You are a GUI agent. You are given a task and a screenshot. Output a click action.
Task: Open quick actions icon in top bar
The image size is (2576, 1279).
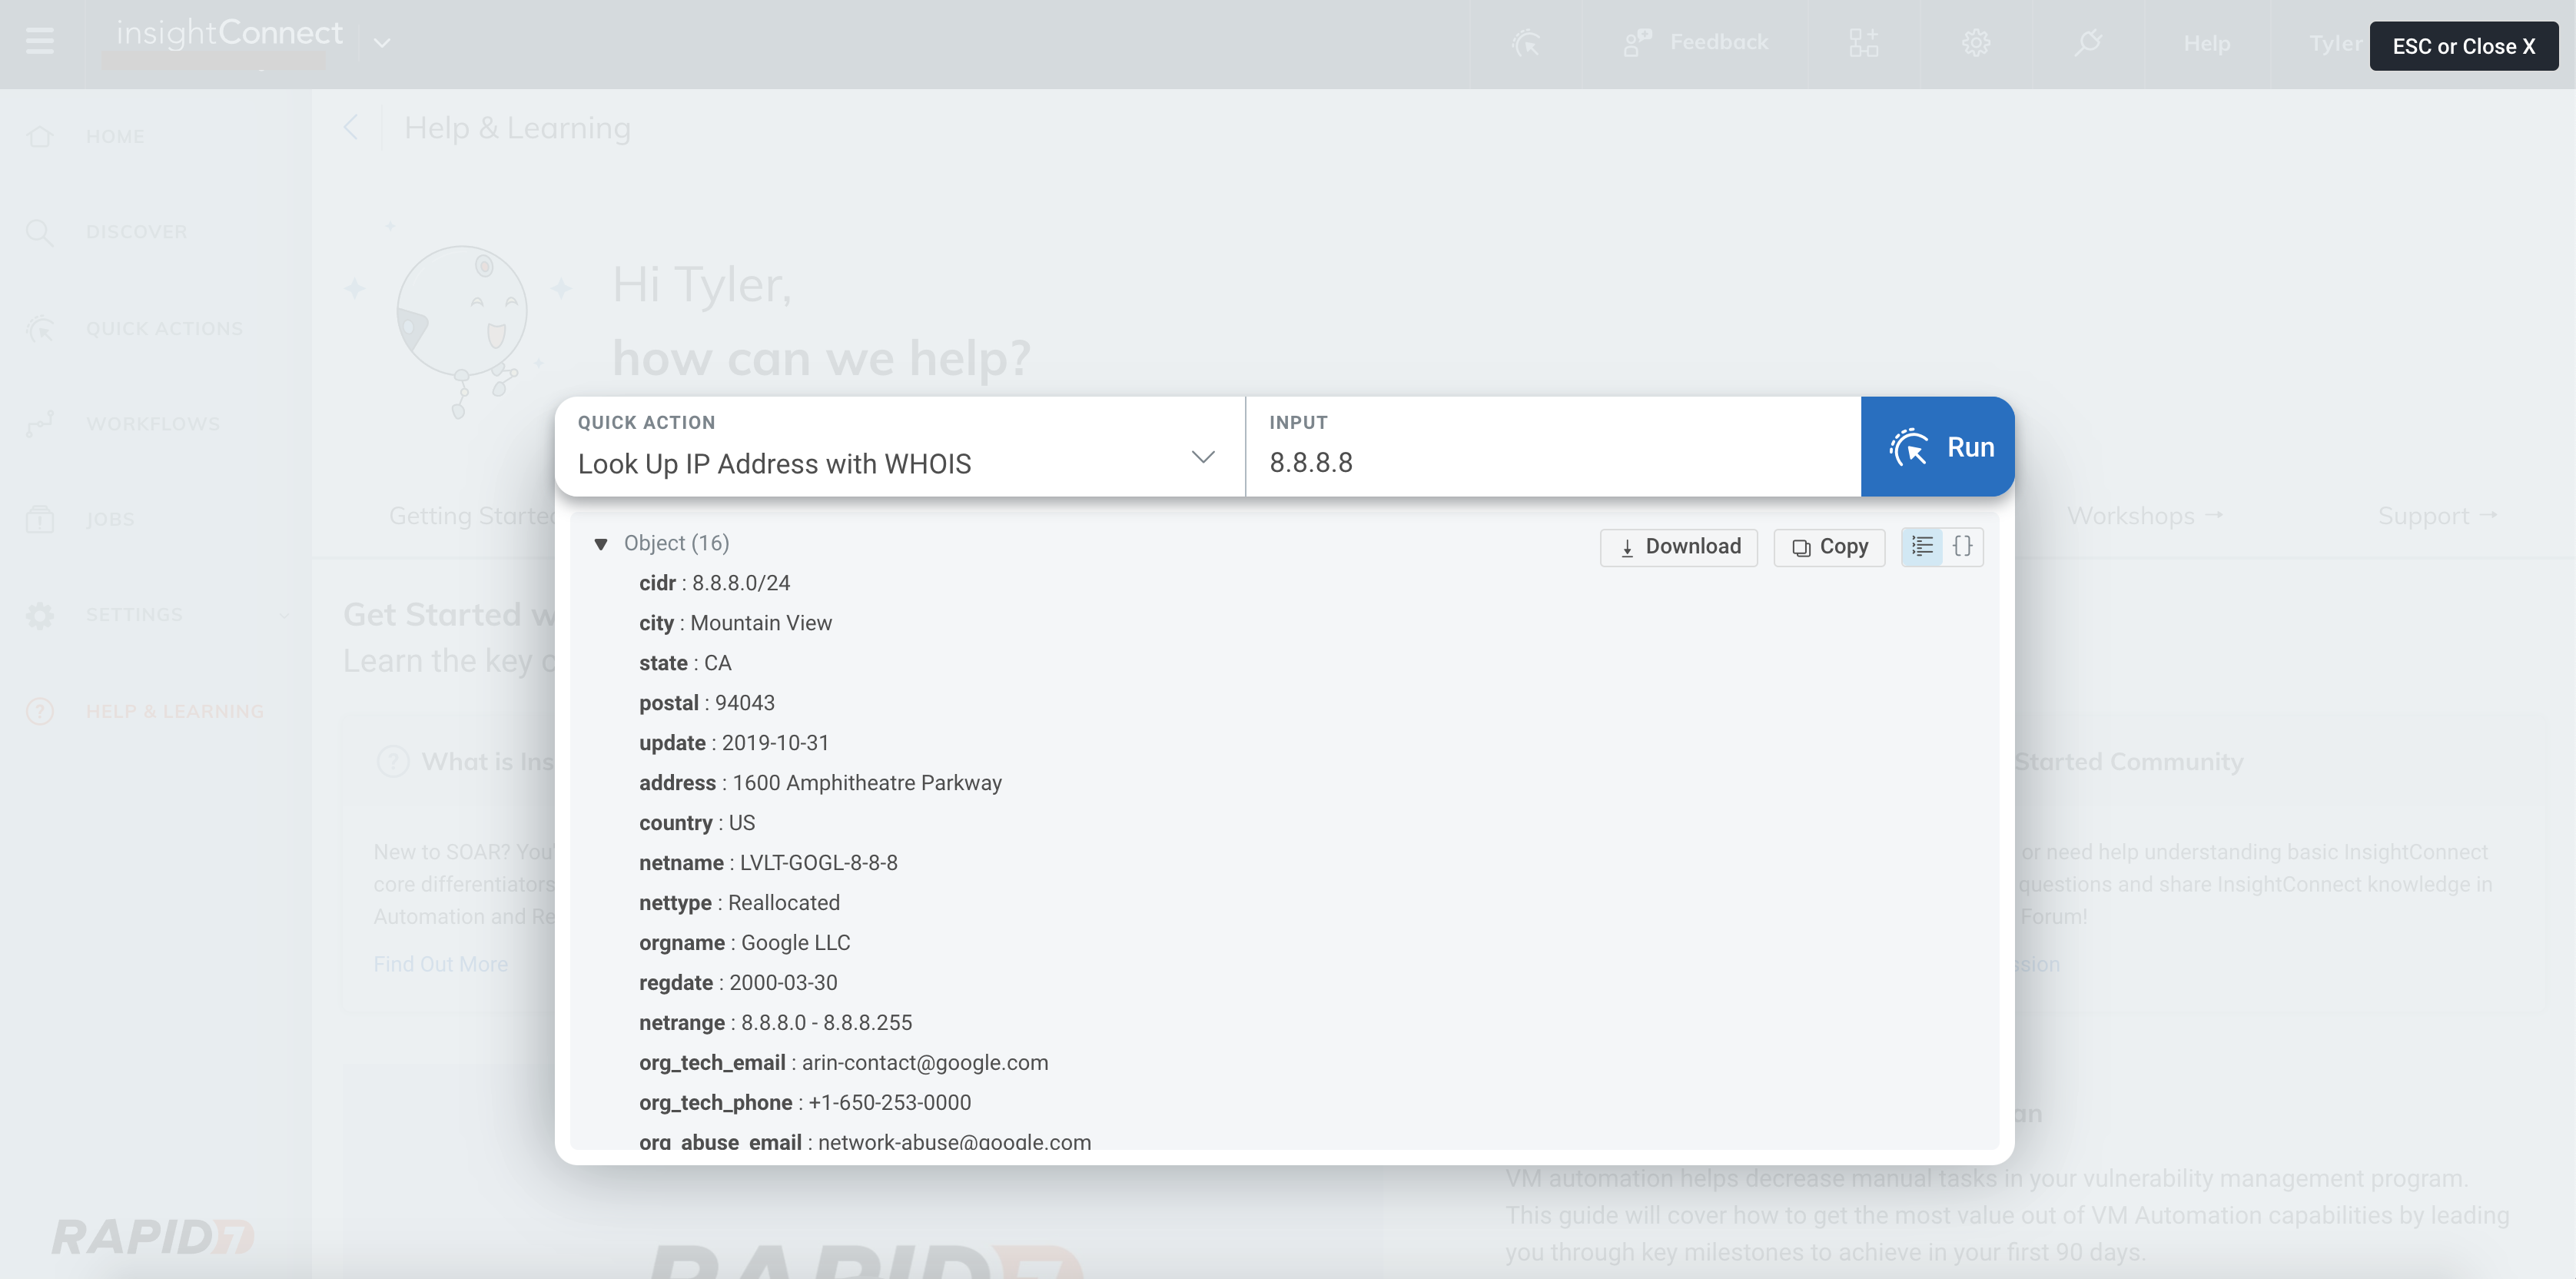1526,43
